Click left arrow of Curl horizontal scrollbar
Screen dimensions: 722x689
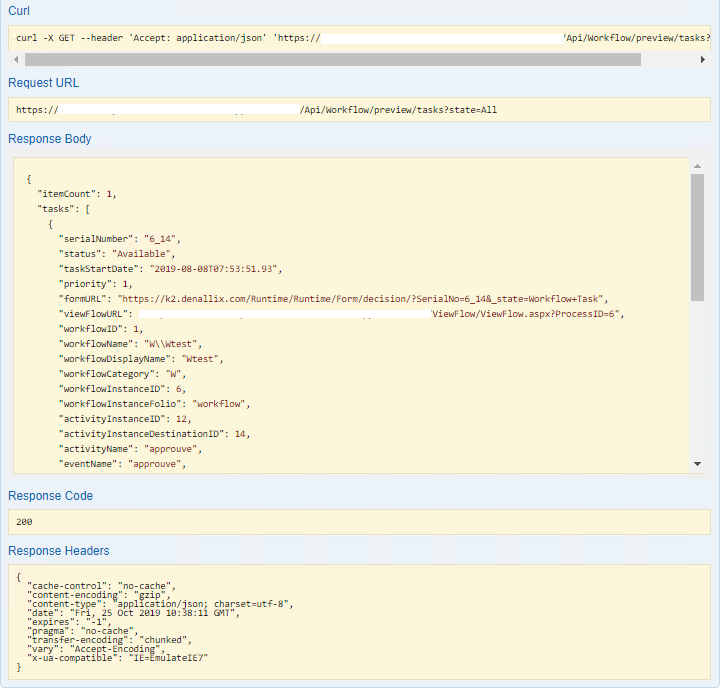(16, 60)
